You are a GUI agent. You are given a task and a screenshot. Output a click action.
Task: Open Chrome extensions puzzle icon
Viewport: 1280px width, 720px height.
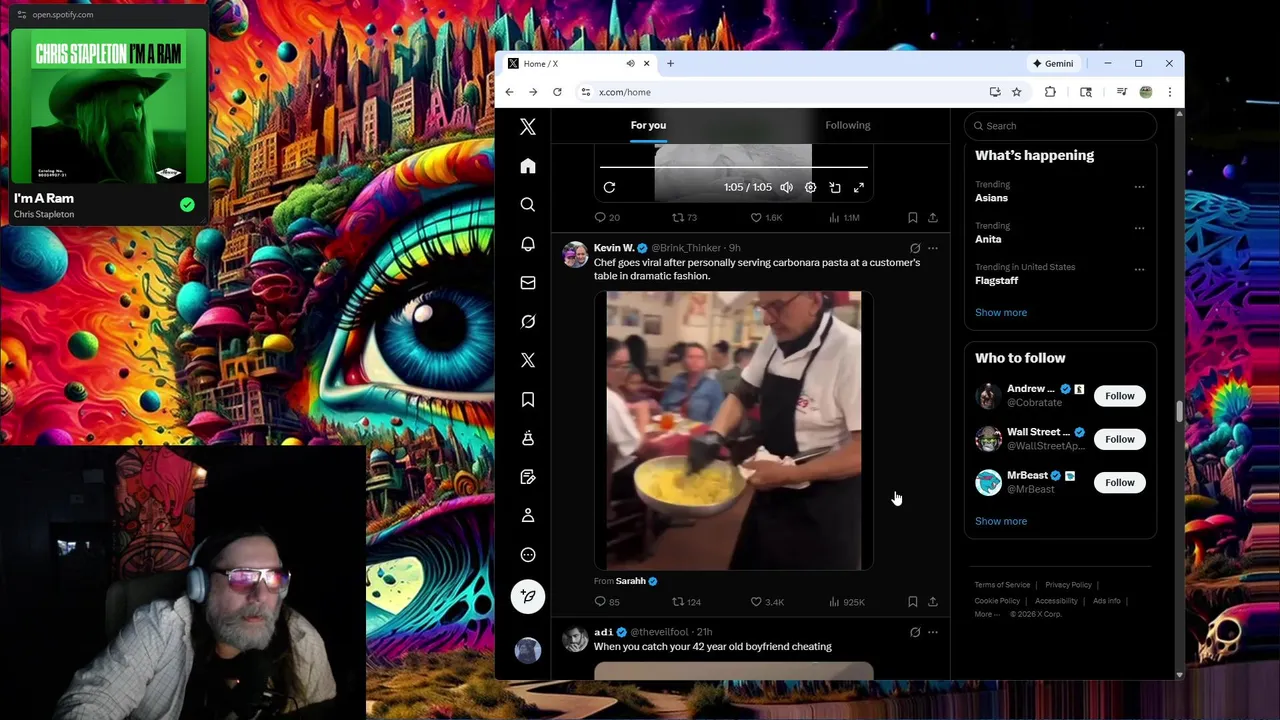(1050, 92)
